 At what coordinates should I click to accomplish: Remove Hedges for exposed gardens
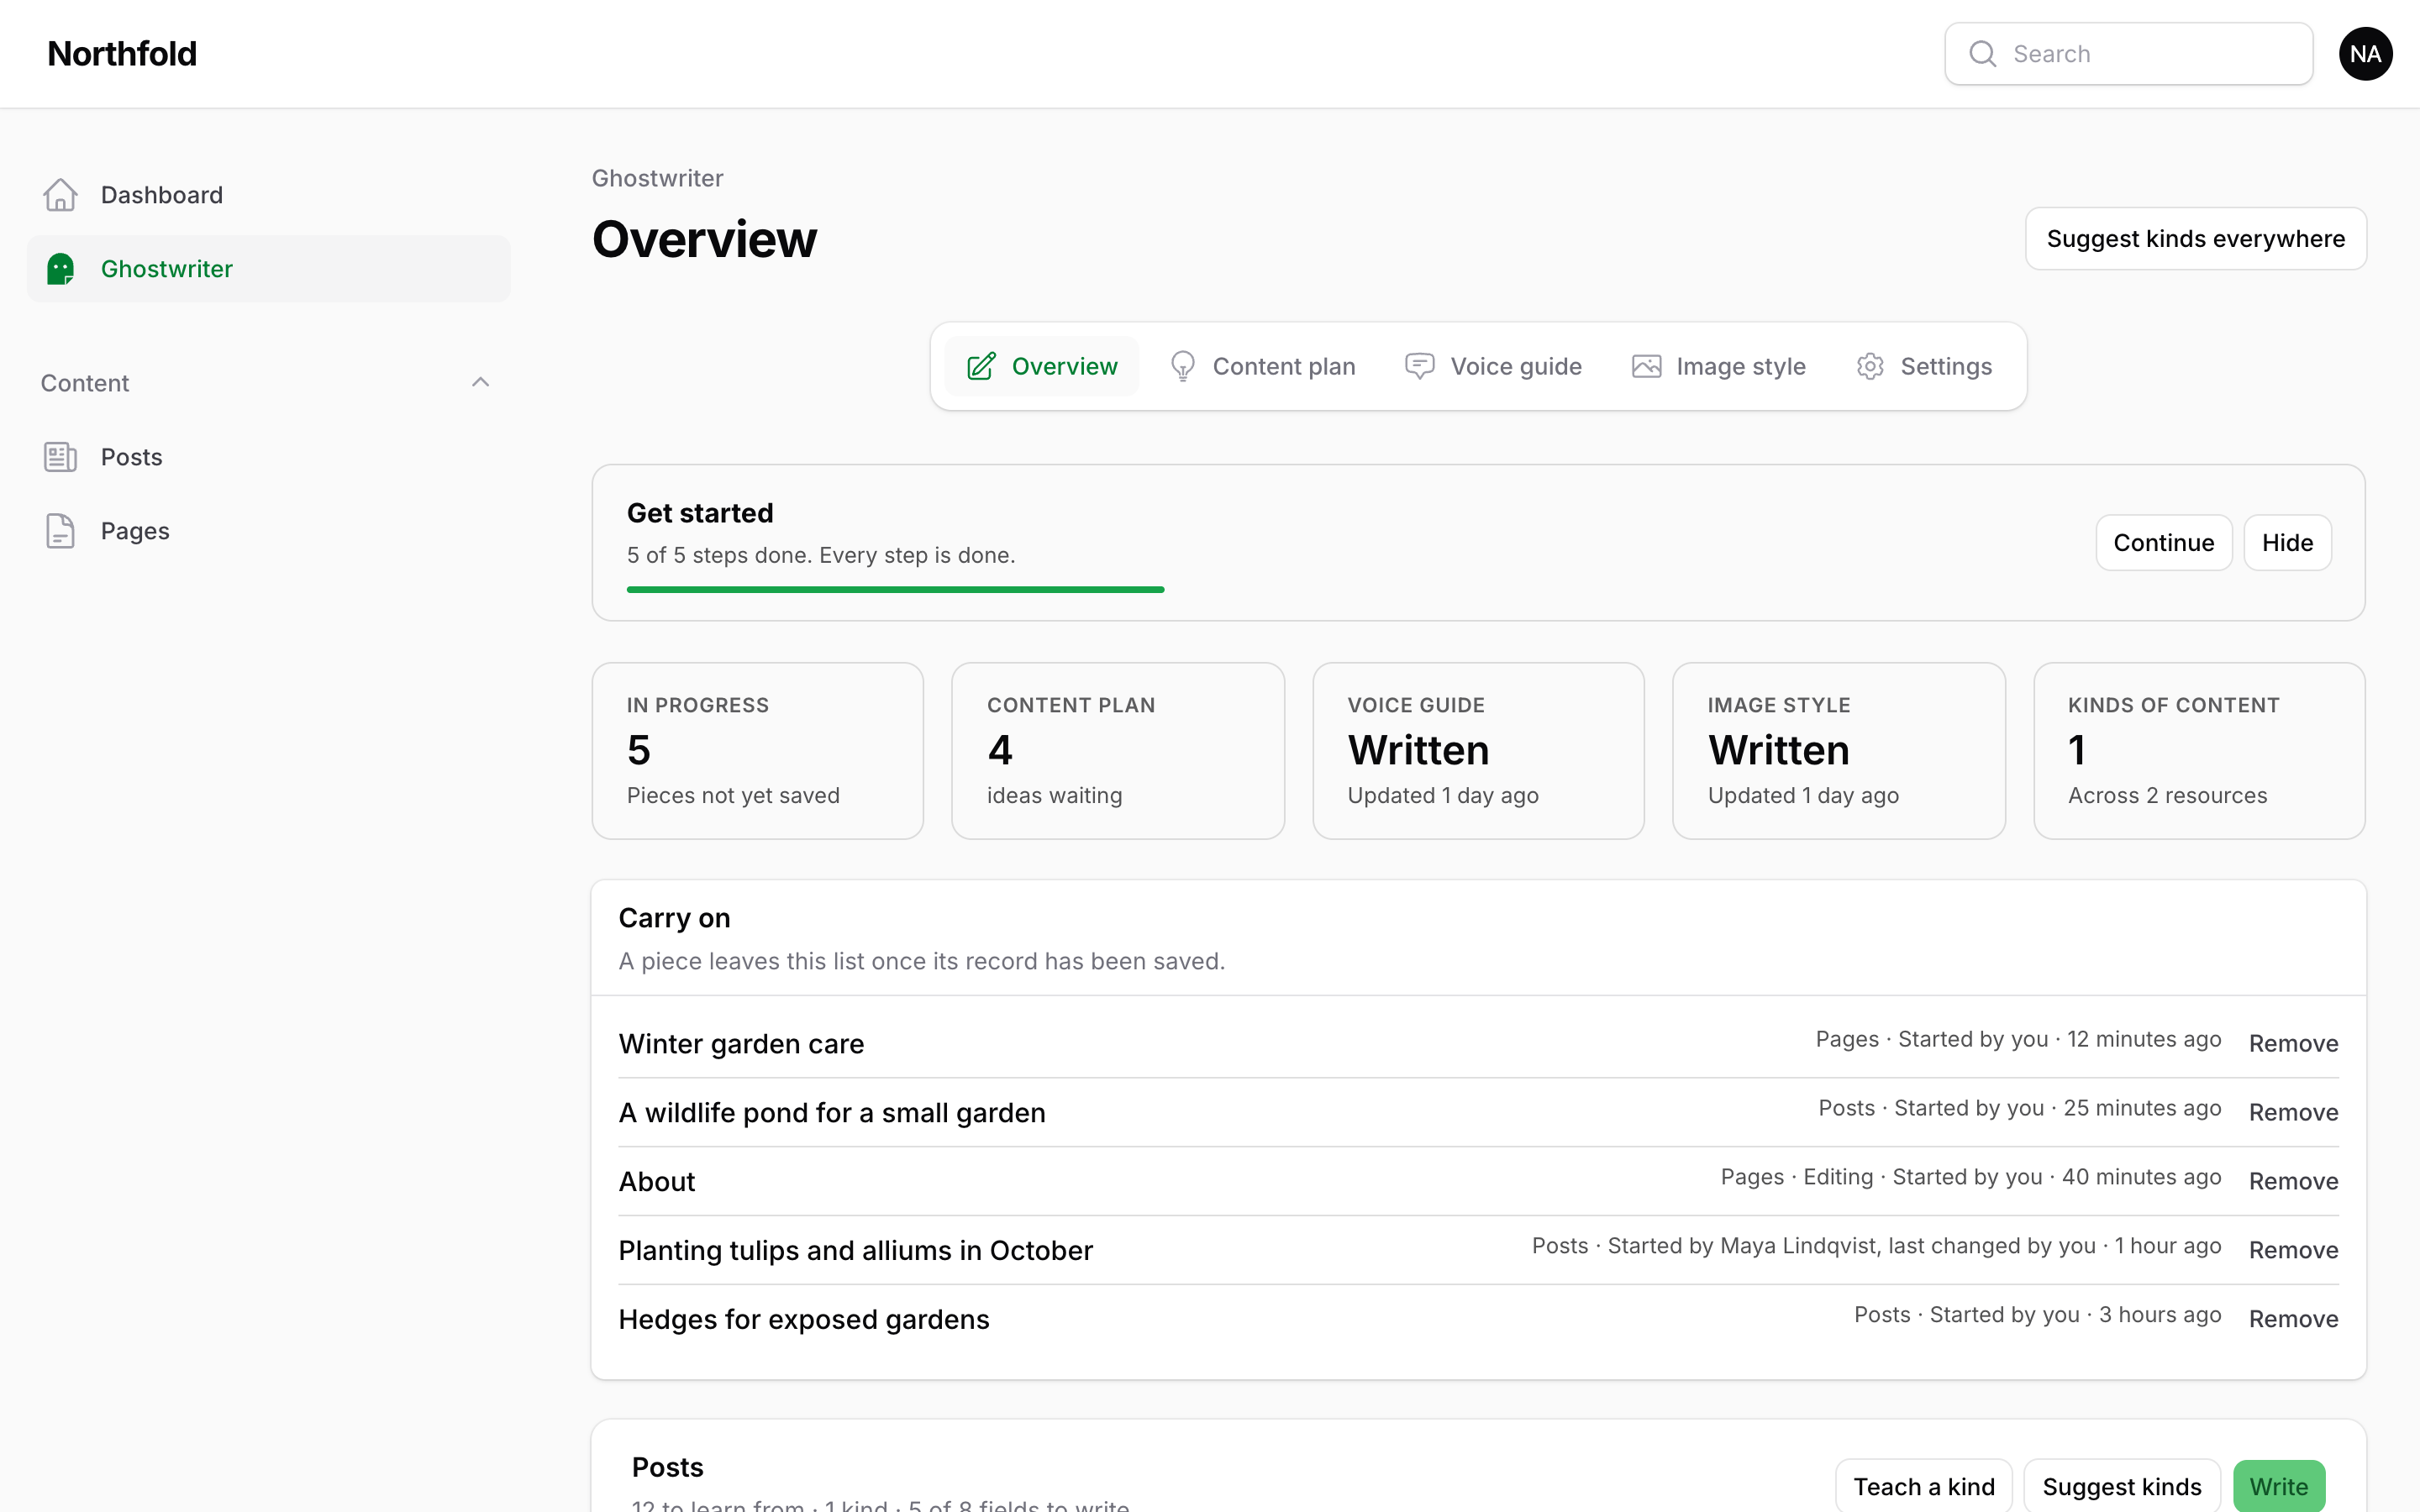coord(2293,1320)
